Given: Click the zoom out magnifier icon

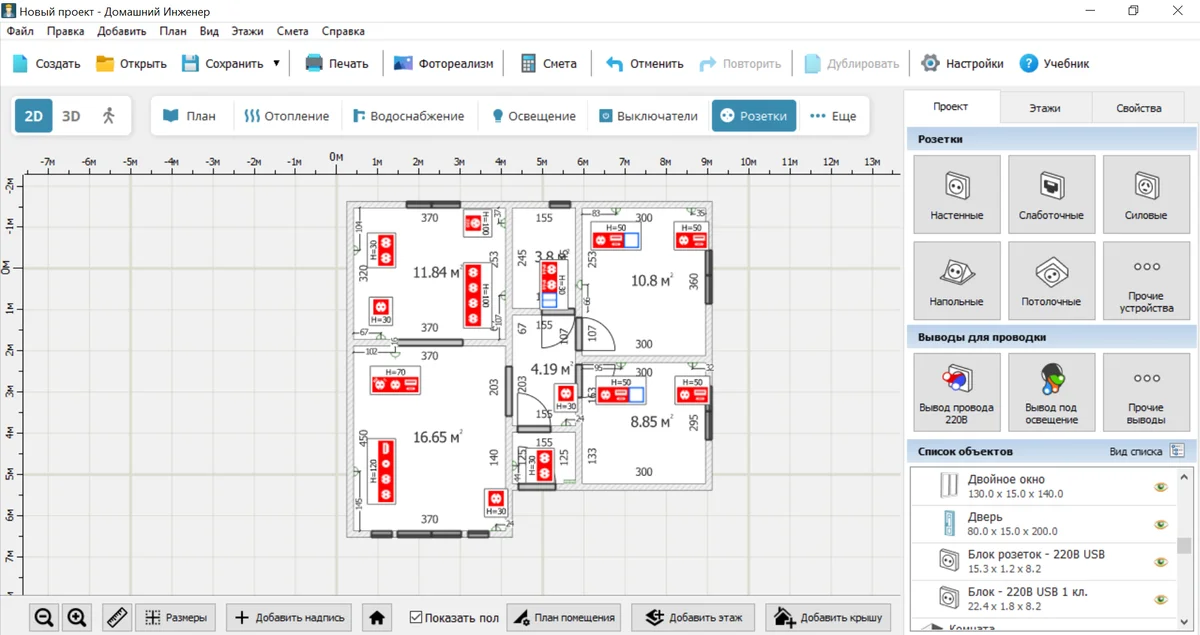Looking at the screenshot, I should coord(43,618).
